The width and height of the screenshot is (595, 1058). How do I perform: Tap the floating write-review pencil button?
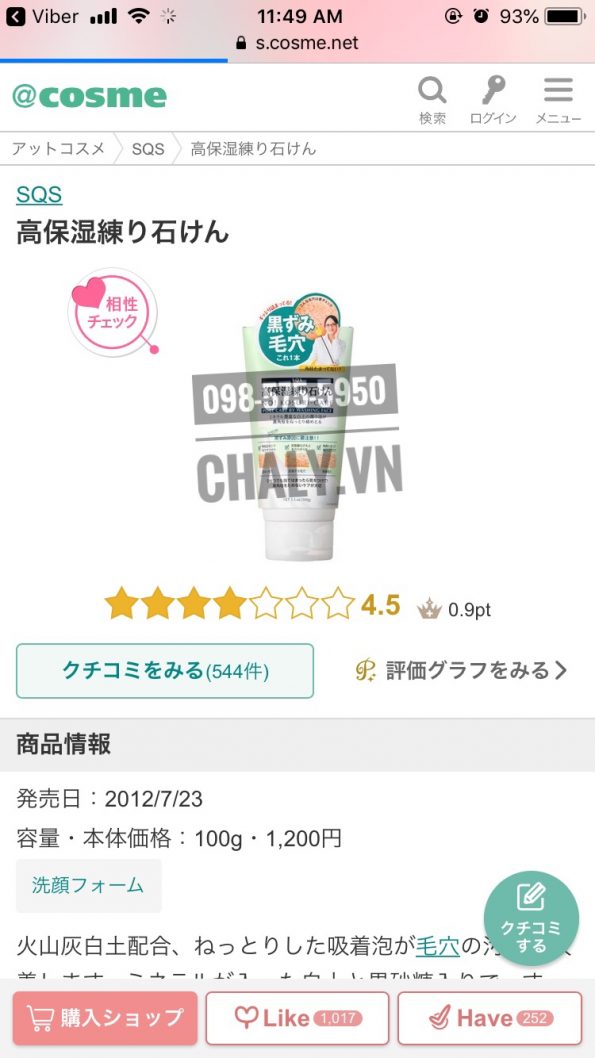(x=530, y=918)
